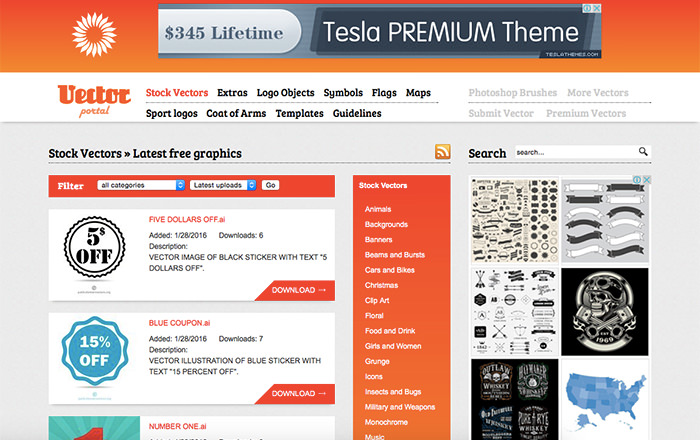Open the ribbon banners ad thumbnail
Viewport: 700px width, 440px height.
[x=605, y=221]
